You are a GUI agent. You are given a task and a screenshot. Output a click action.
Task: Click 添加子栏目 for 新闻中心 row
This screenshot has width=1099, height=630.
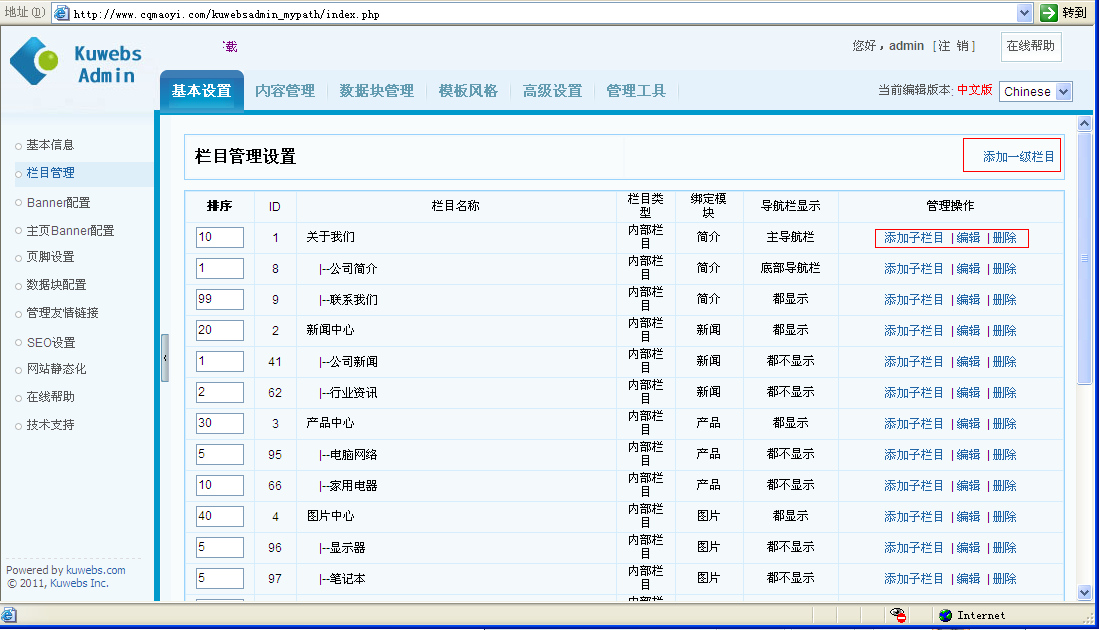913,331
